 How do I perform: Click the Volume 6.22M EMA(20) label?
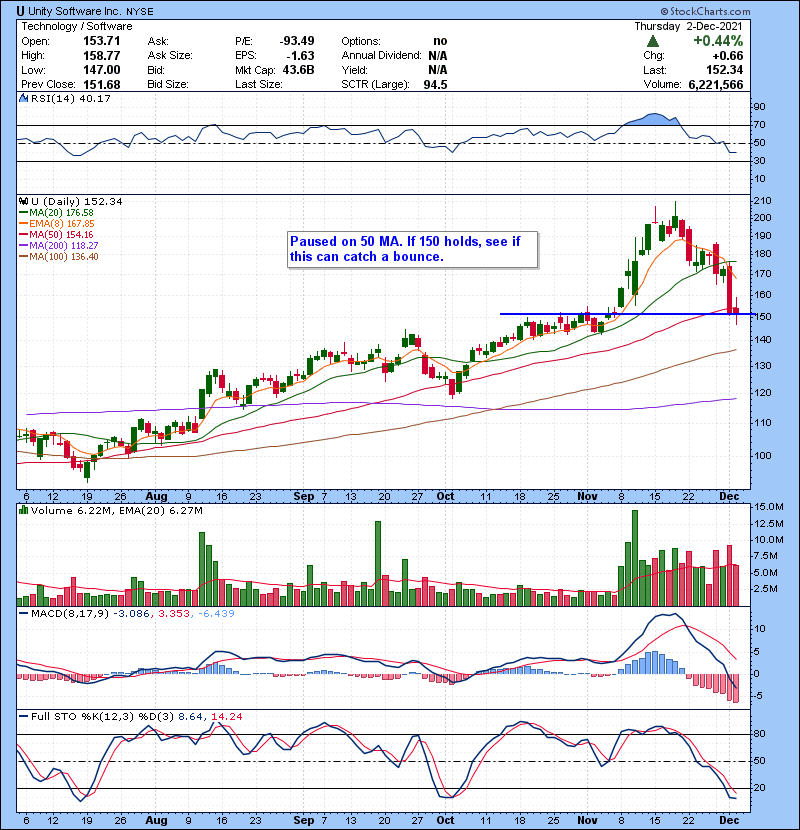[116, 511]
